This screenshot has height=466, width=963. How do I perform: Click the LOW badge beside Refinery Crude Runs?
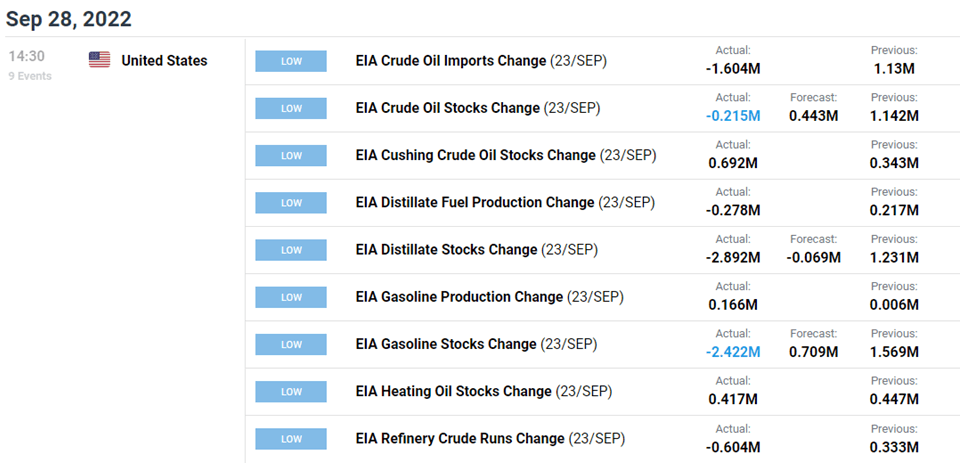291,439
